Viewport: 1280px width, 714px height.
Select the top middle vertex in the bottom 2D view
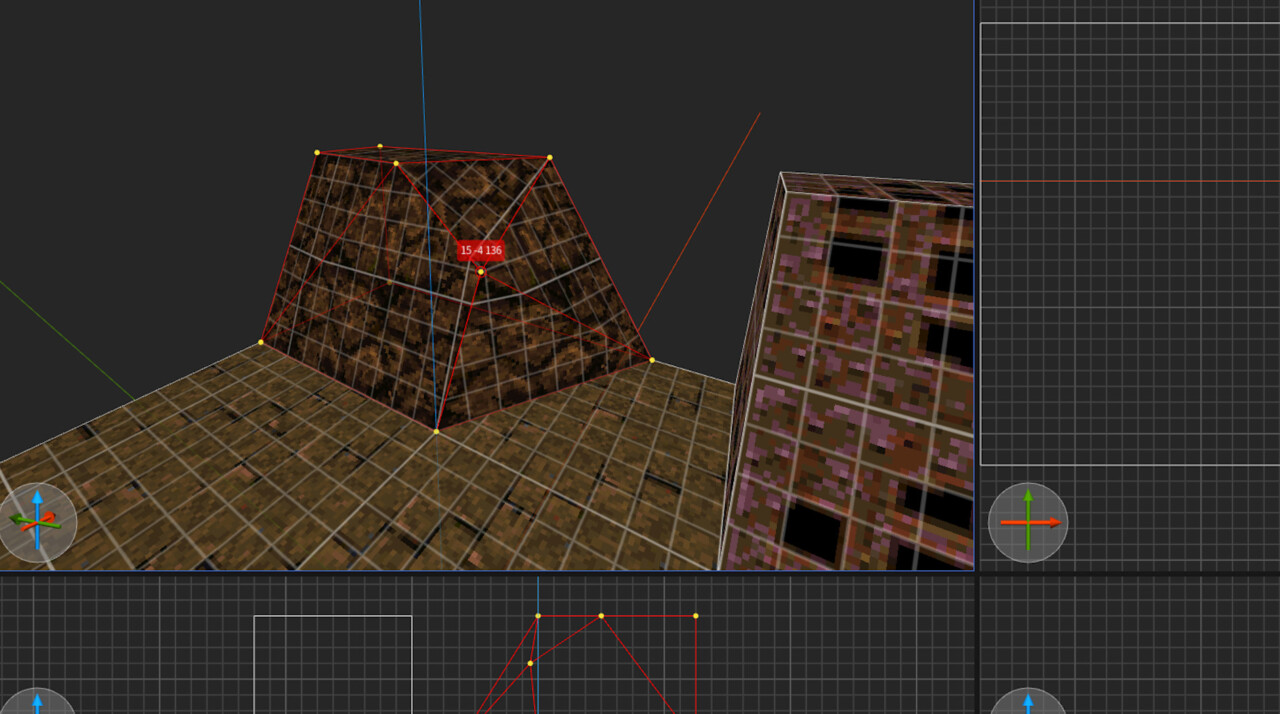click(601, 616)
